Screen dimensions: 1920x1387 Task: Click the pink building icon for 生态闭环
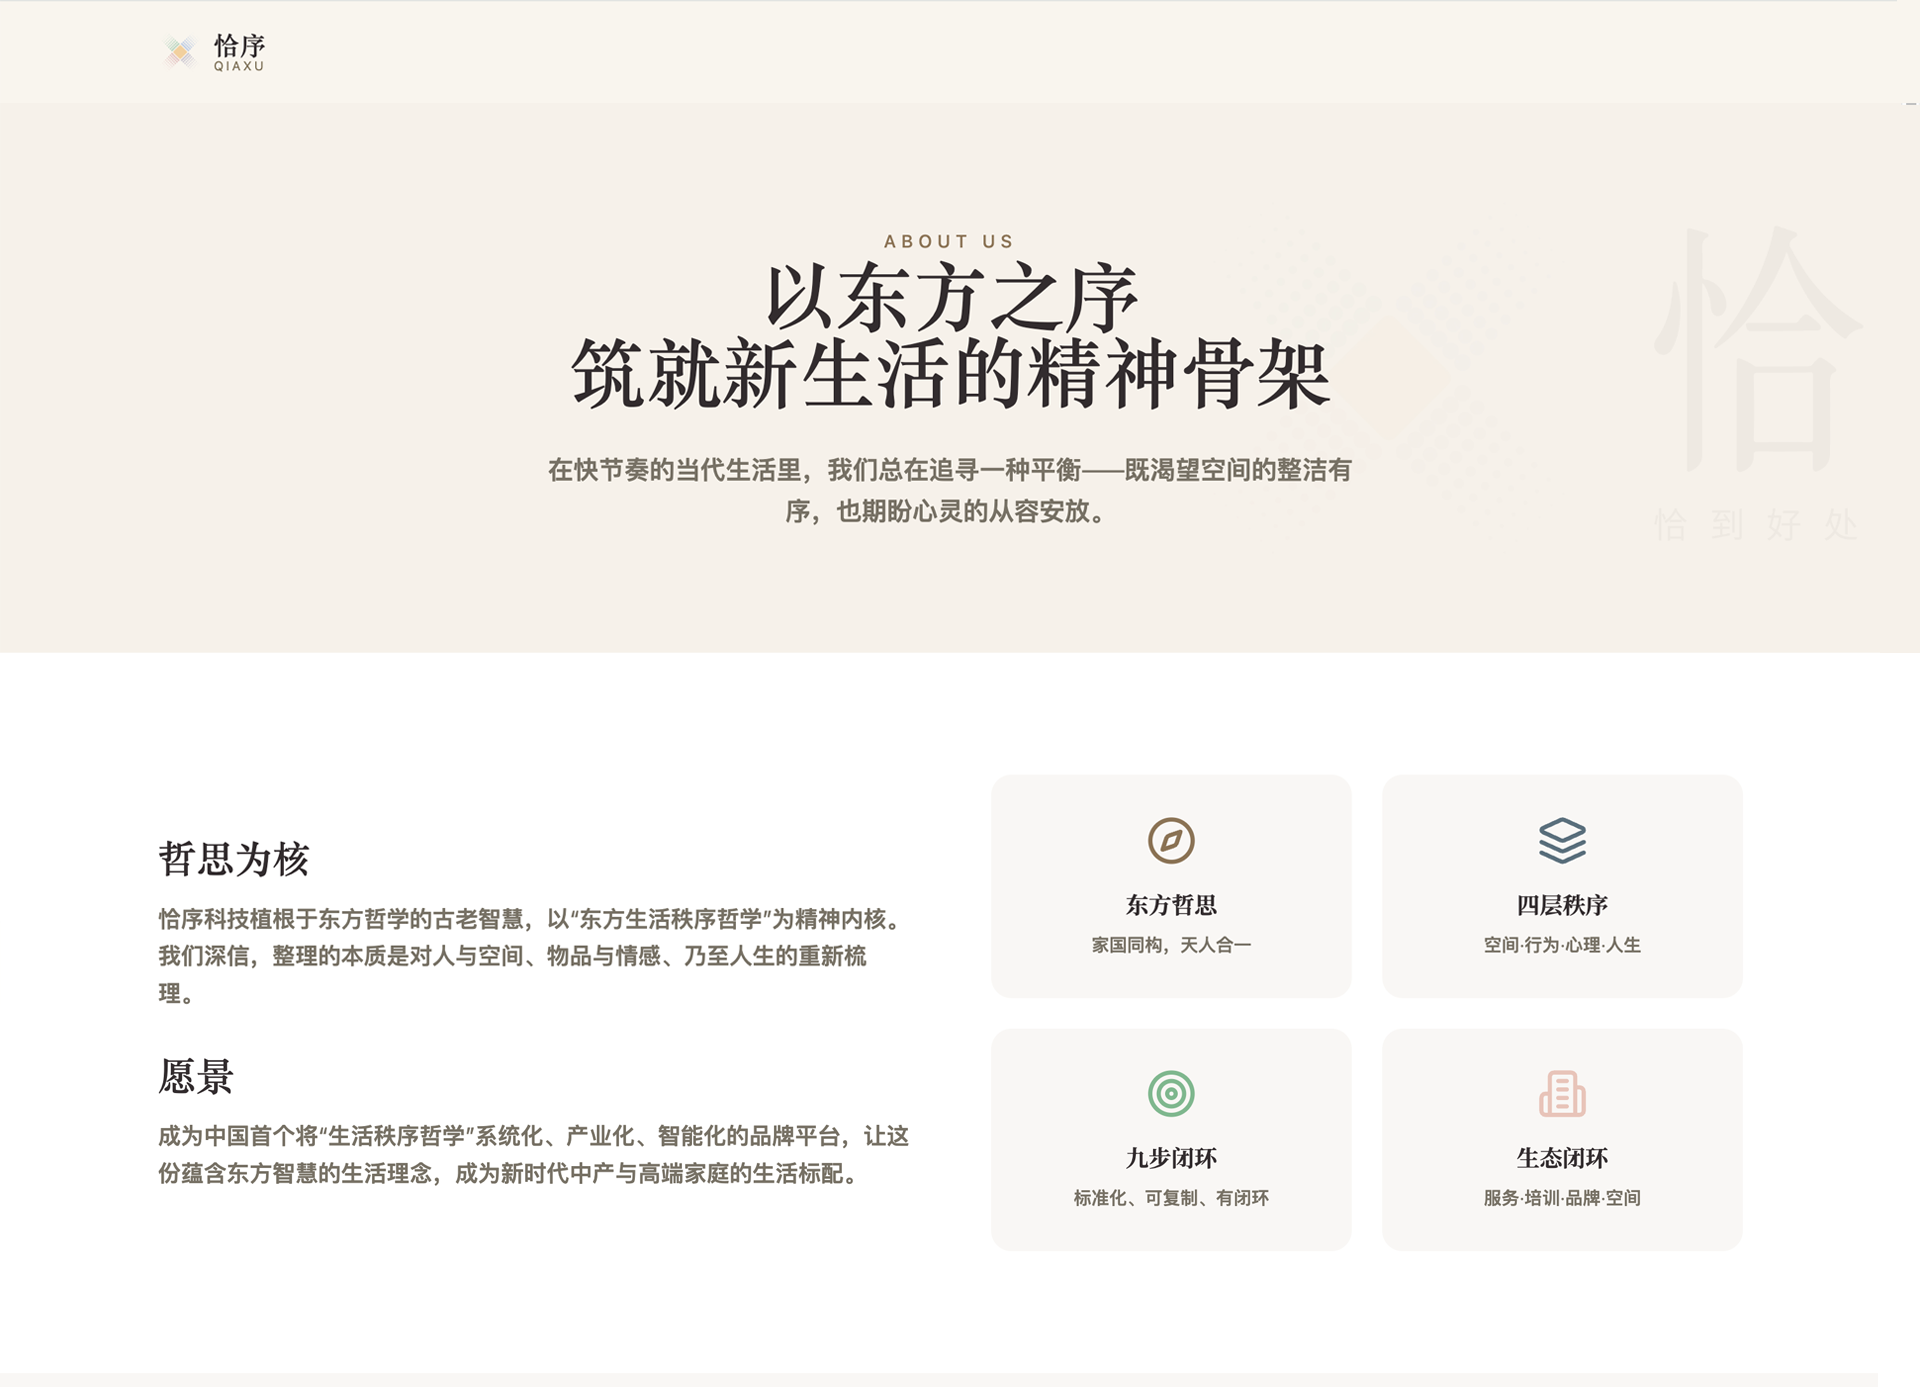(x=1561, y=1093)
